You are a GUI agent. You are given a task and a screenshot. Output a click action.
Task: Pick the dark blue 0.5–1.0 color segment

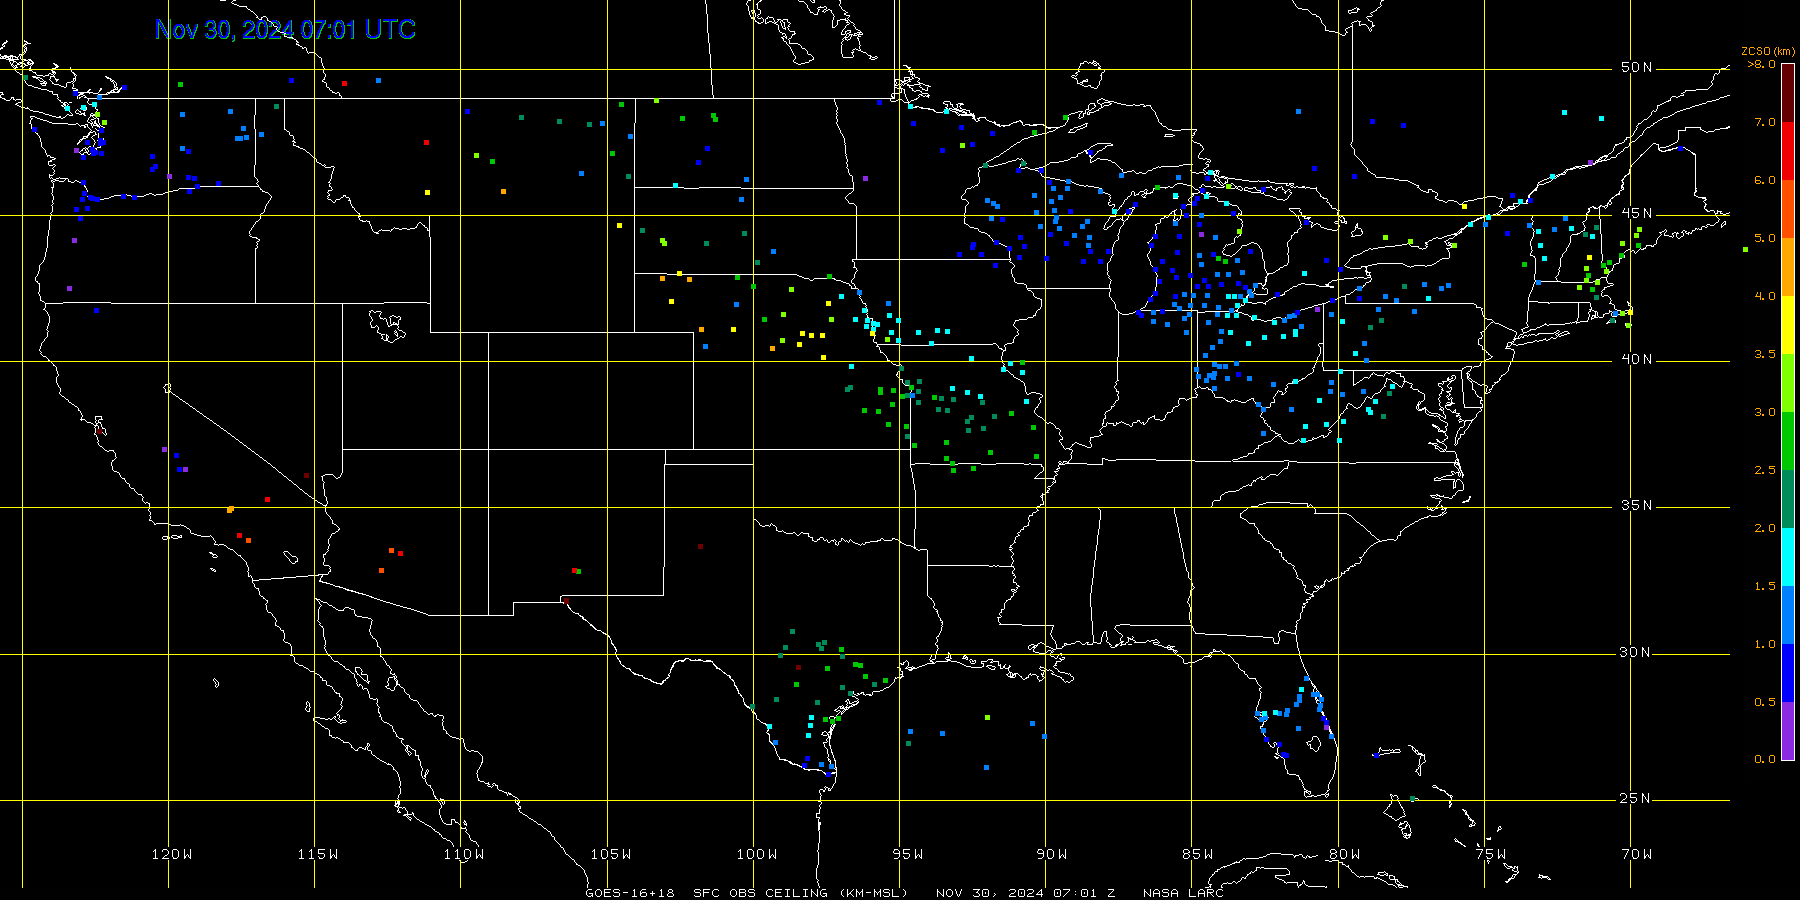pos(1788,673)
